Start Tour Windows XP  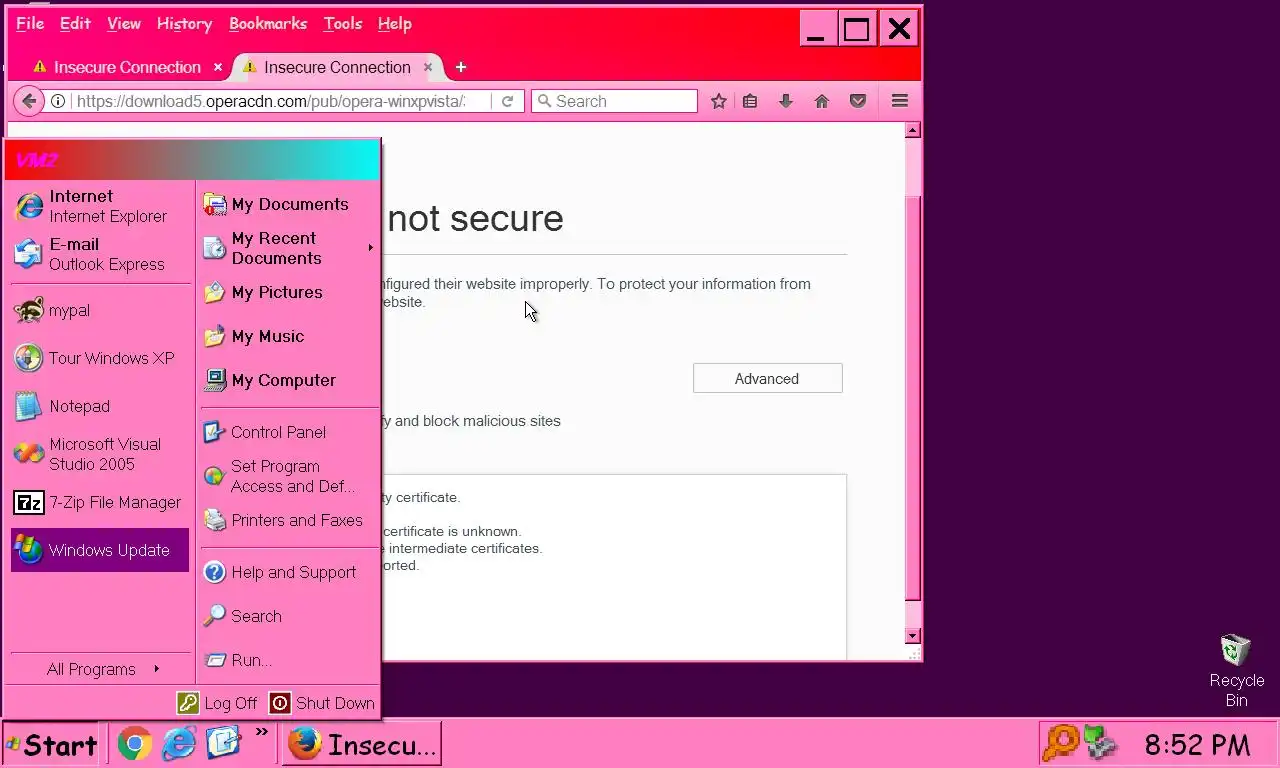click(x=100, y=358)
